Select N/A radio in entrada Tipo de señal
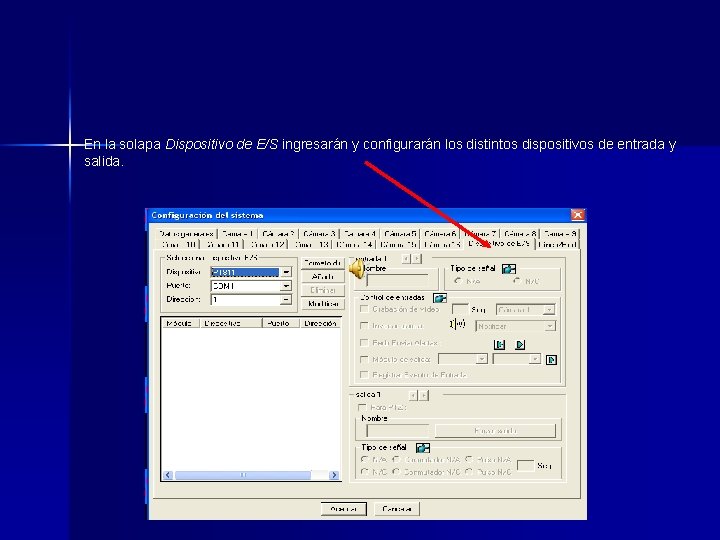Viewport: 720px width, 540px height. coord(457,281)
